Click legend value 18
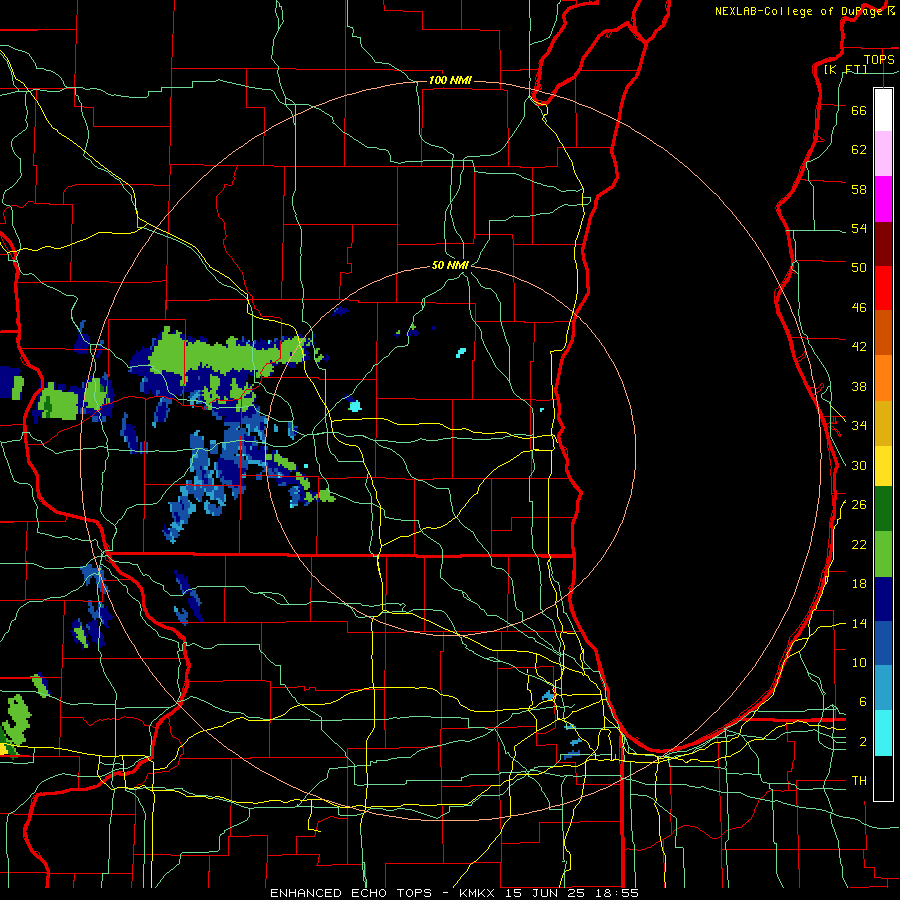Viewport: 900px width, 900px height. click(859, 584)
